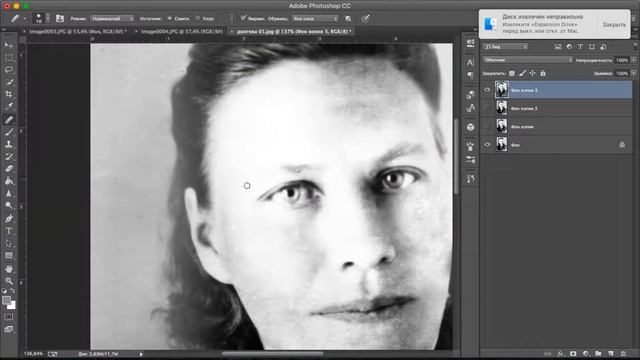Switch to Image0004.JPG document tab
Viewport: 640px width, 360px height.
coord(182,31)
